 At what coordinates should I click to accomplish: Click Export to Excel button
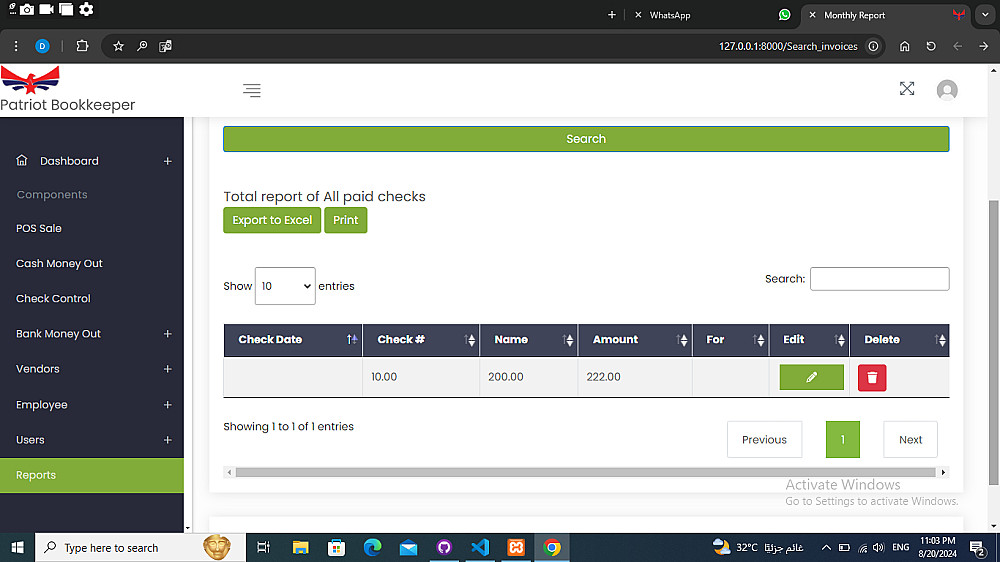point(272,220)
